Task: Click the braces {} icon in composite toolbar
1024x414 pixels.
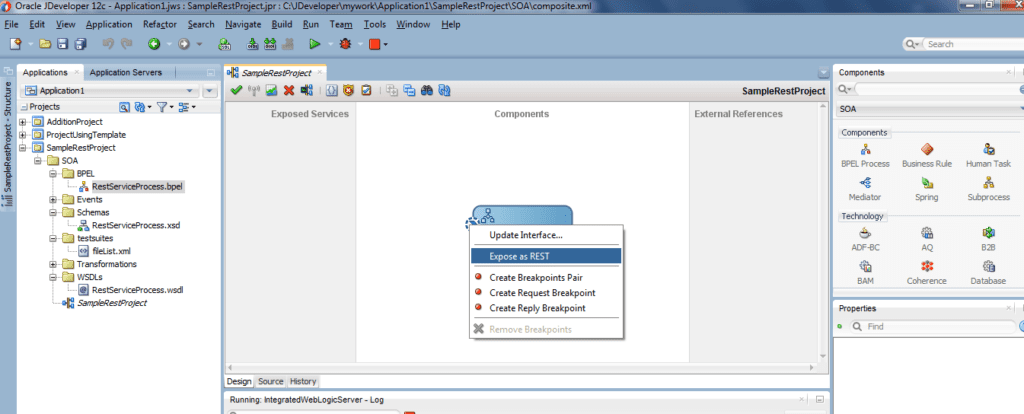Action: coord(331,91)
